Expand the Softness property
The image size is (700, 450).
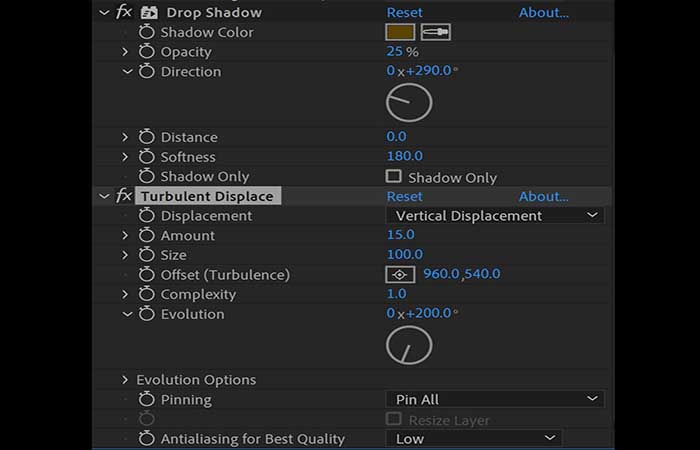point(125,157)
